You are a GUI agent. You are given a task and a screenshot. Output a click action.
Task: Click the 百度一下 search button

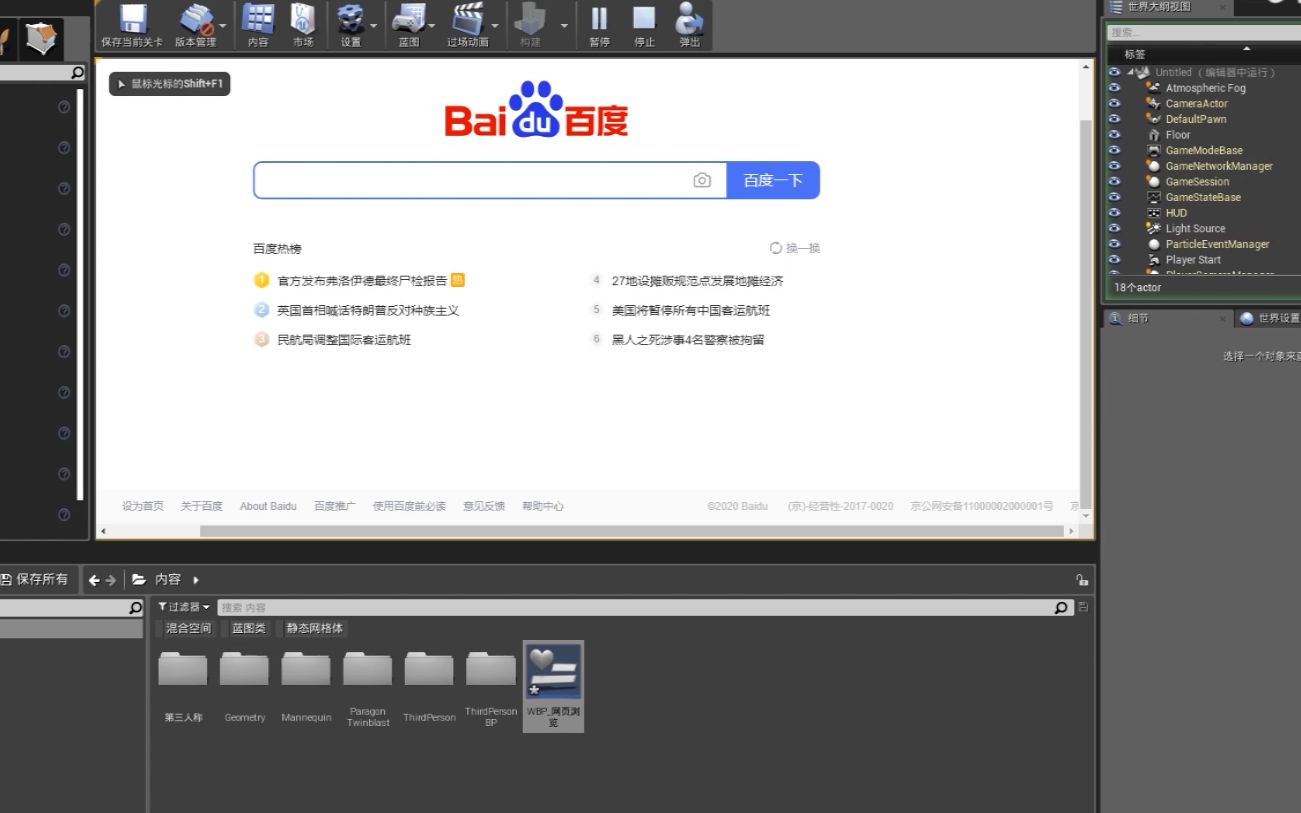click(773, 180)
